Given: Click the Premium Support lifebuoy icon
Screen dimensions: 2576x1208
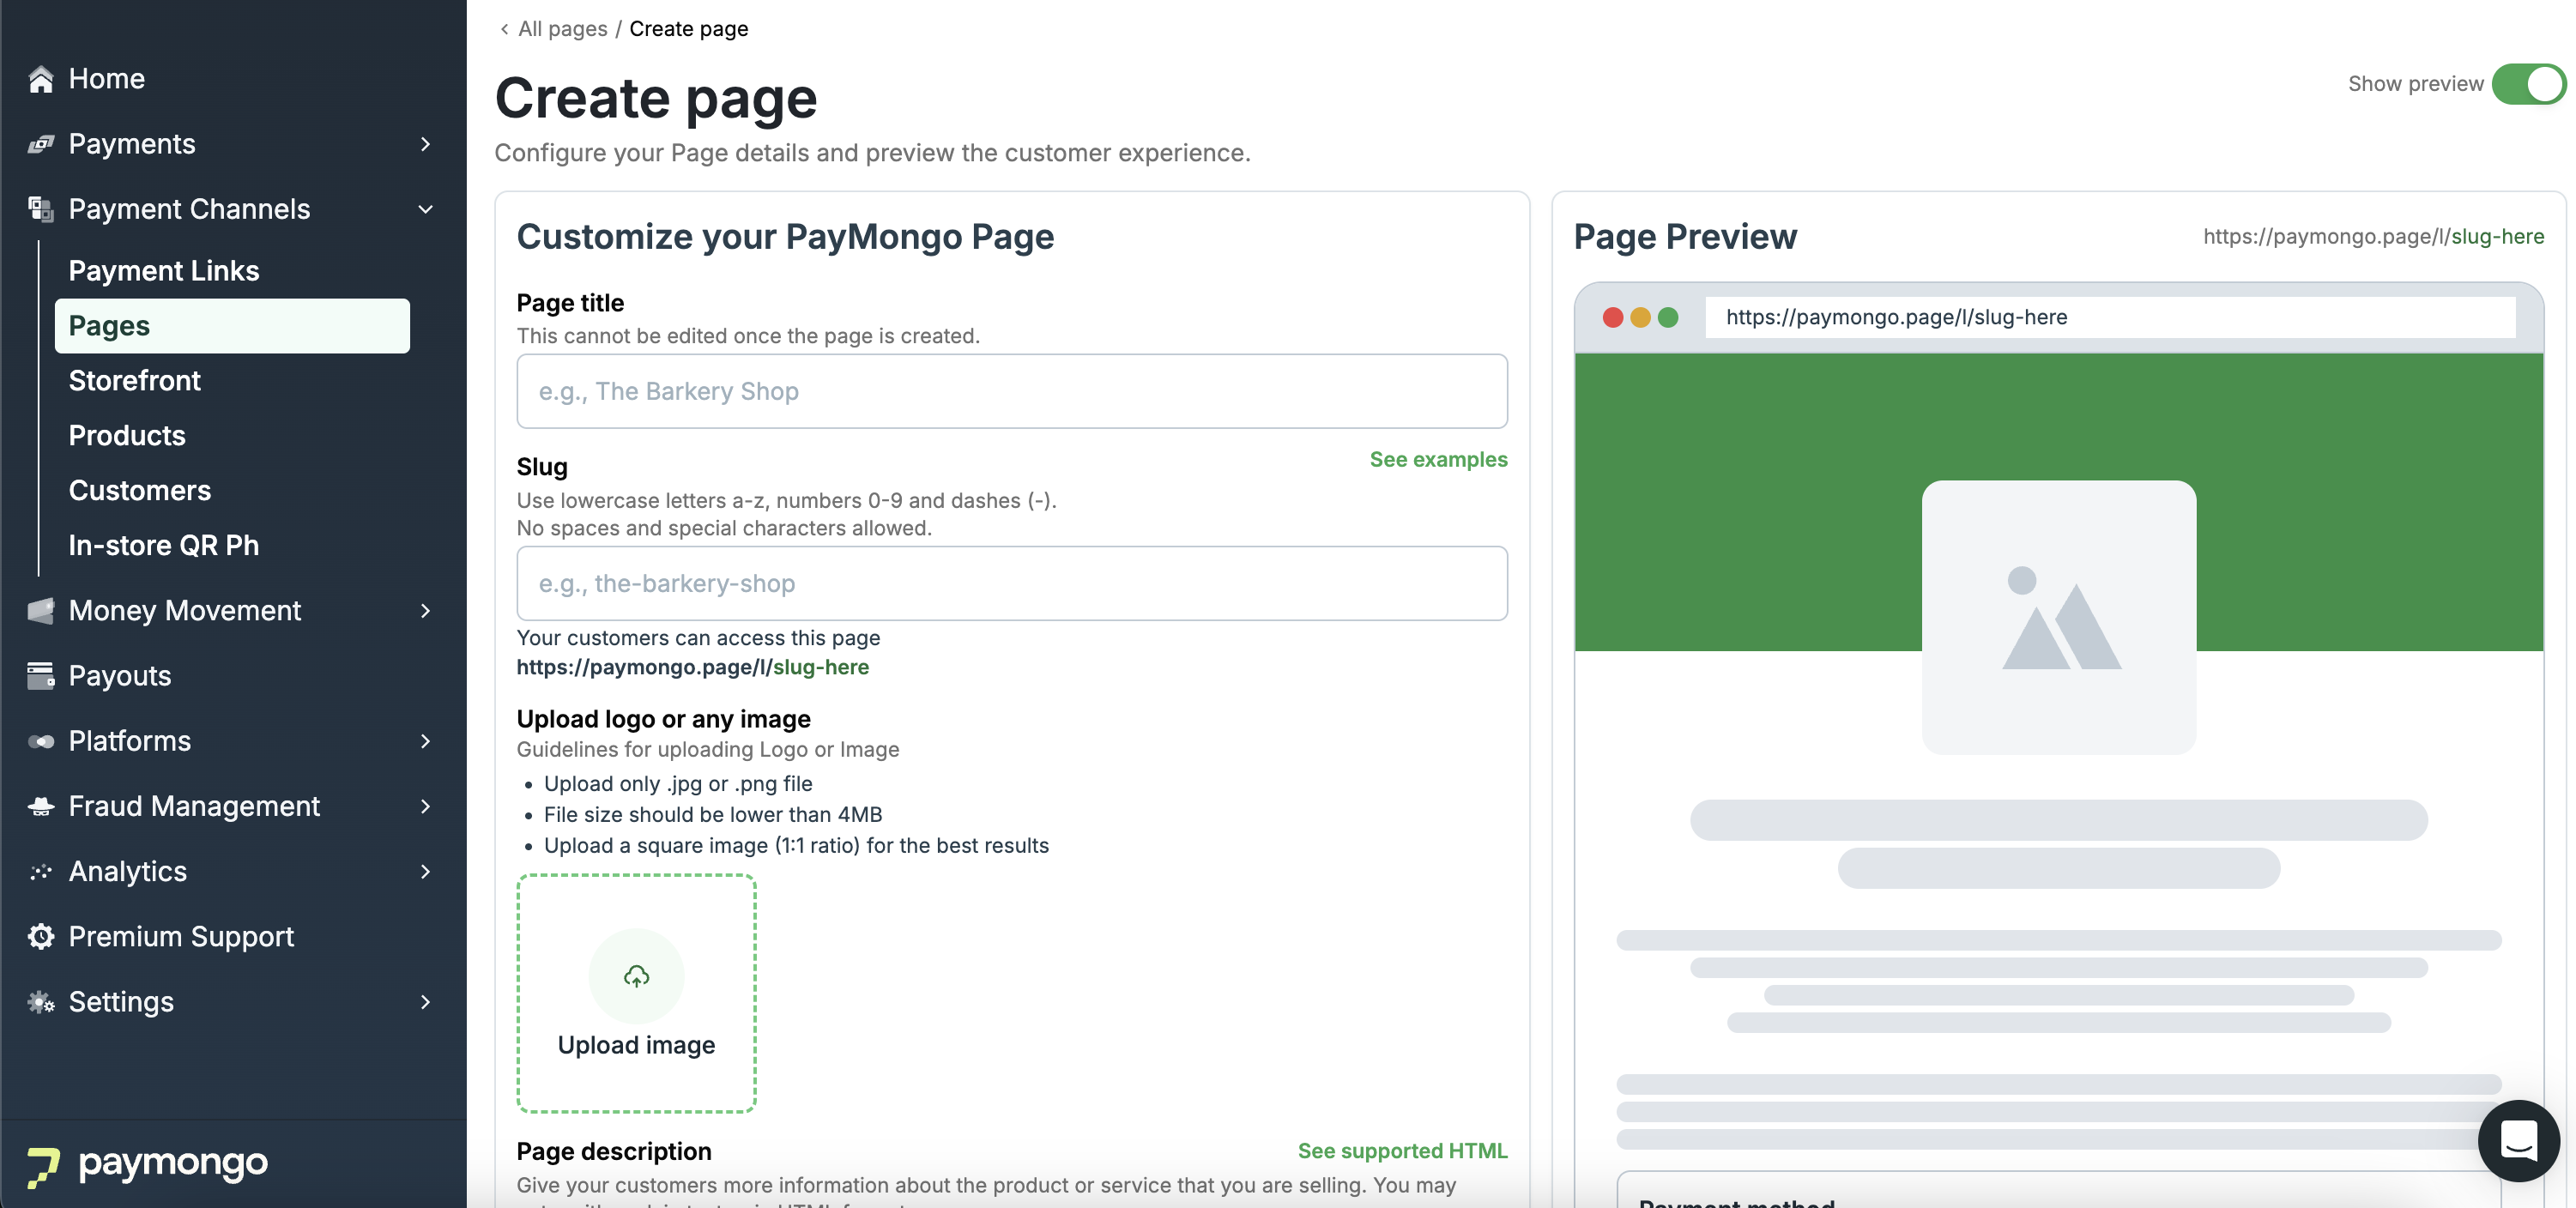Looking at the screenshot, I should point(41,936).
